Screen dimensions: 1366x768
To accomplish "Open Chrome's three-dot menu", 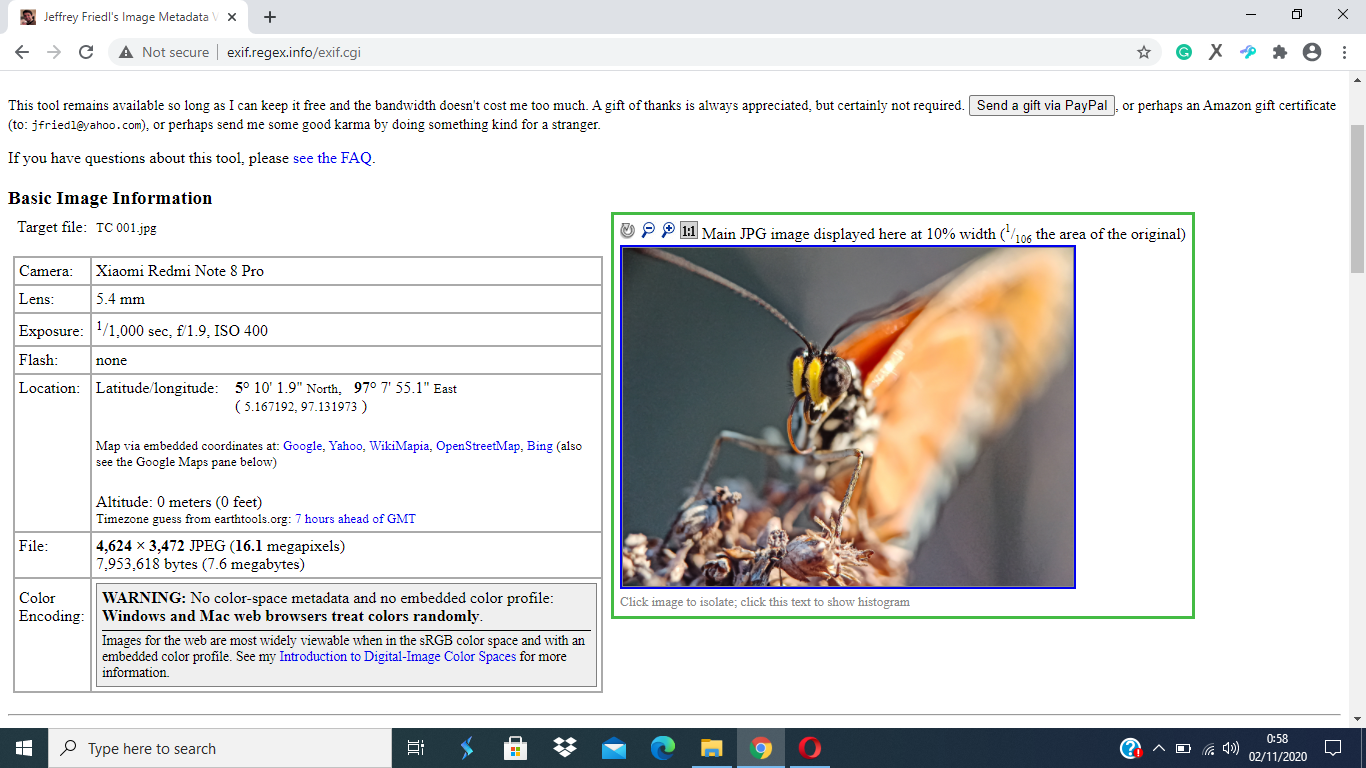I will point(1344,52).
